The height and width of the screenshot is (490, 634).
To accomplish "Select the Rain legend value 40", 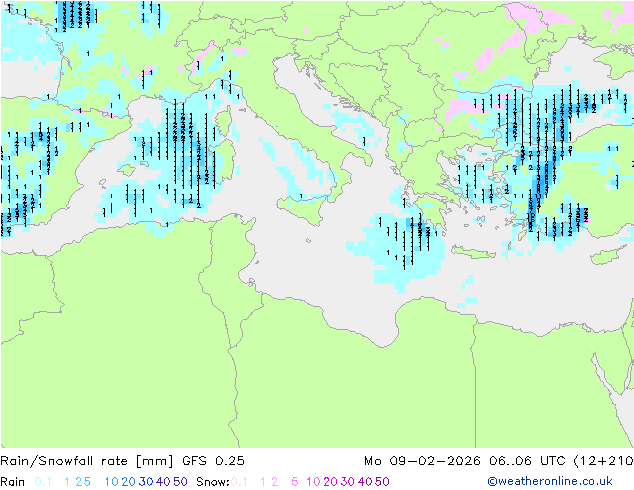I will pos(163,482).
